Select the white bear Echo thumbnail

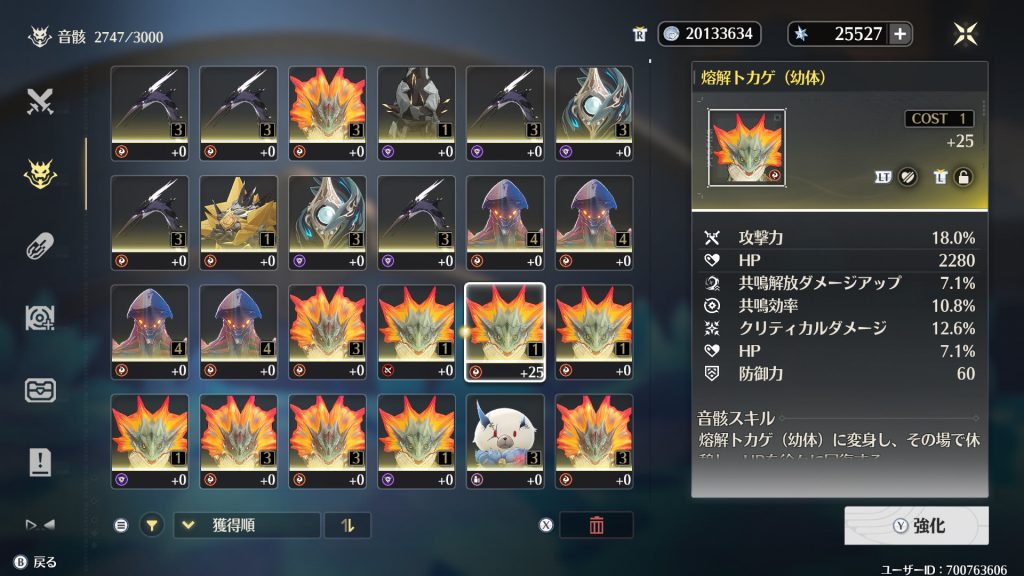pos(505,441)
